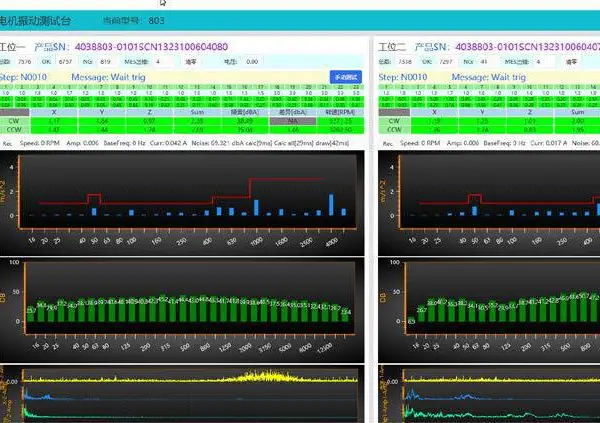Click the X column header in station one table
600x423 pixels.
[x=54, y=112]
